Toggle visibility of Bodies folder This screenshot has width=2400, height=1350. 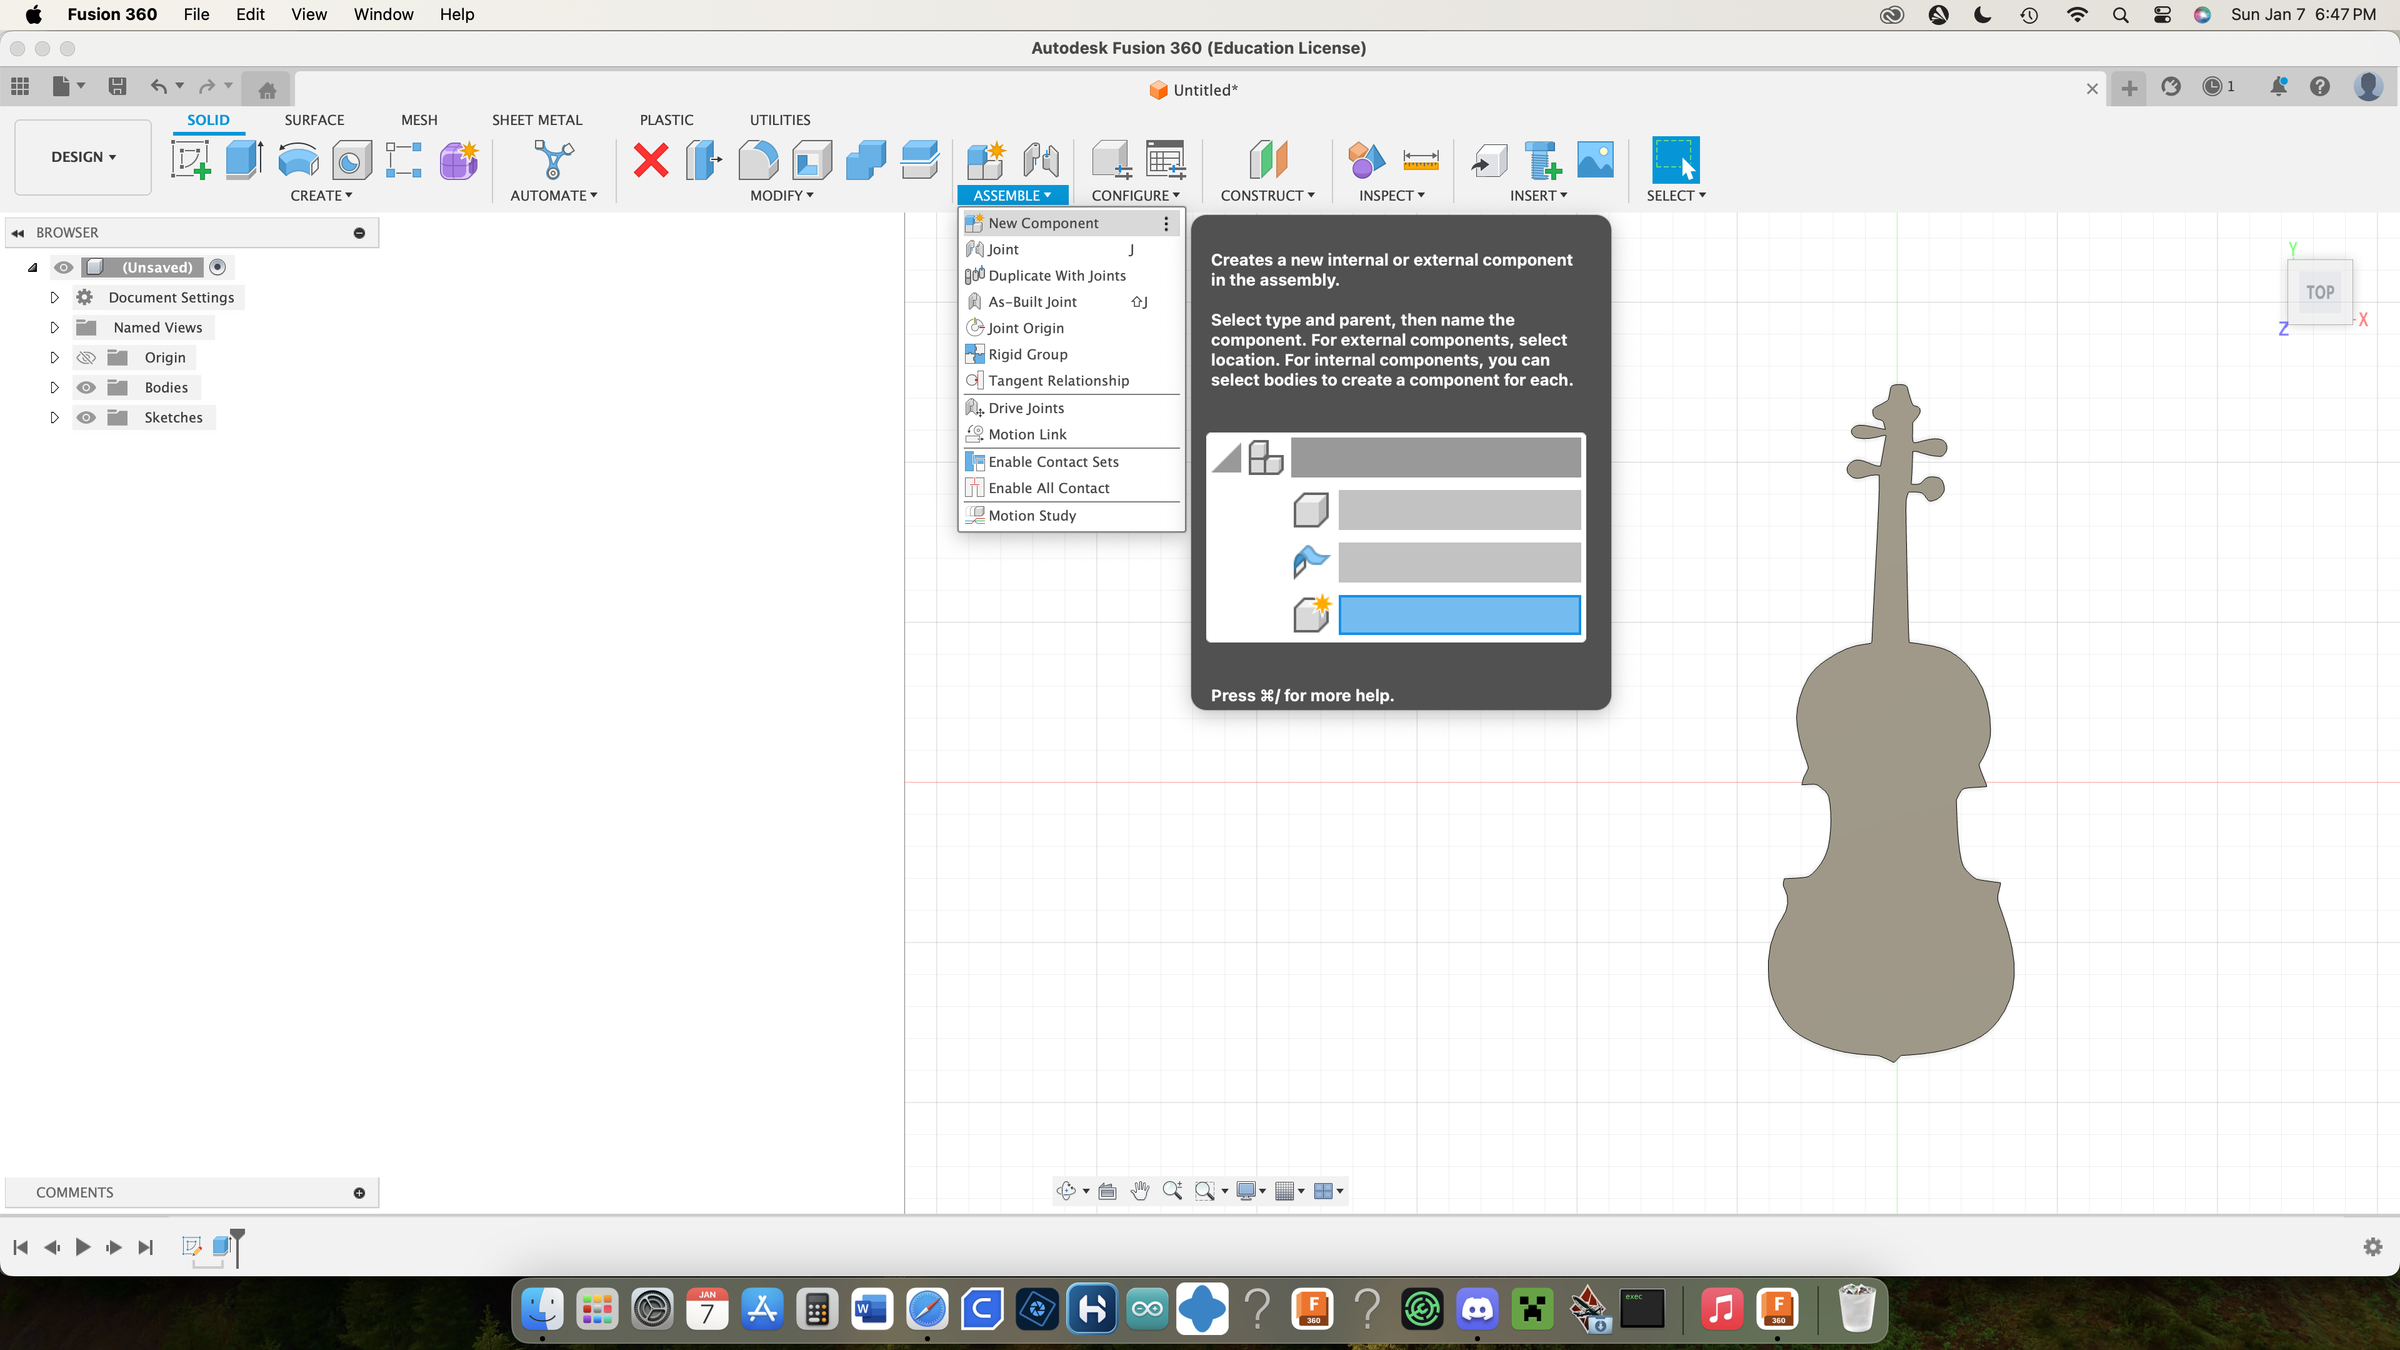click(87, 388)
